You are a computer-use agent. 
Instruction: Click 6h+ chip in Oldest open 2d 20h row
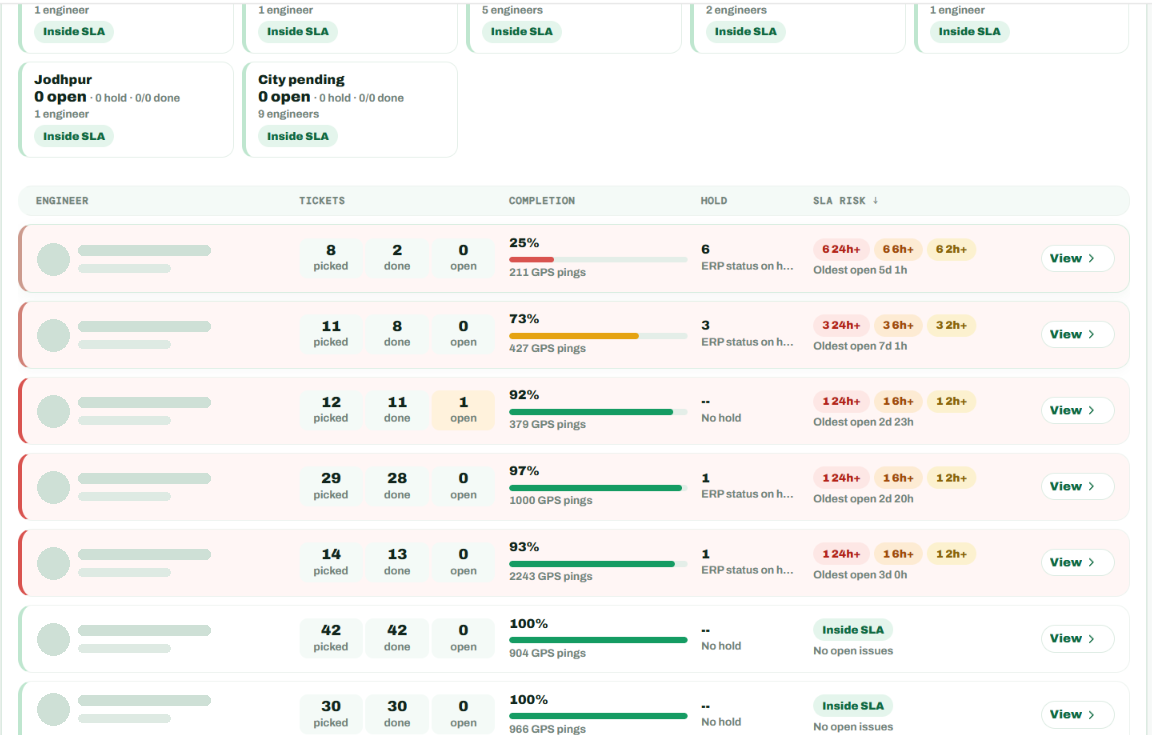(898, 478)
